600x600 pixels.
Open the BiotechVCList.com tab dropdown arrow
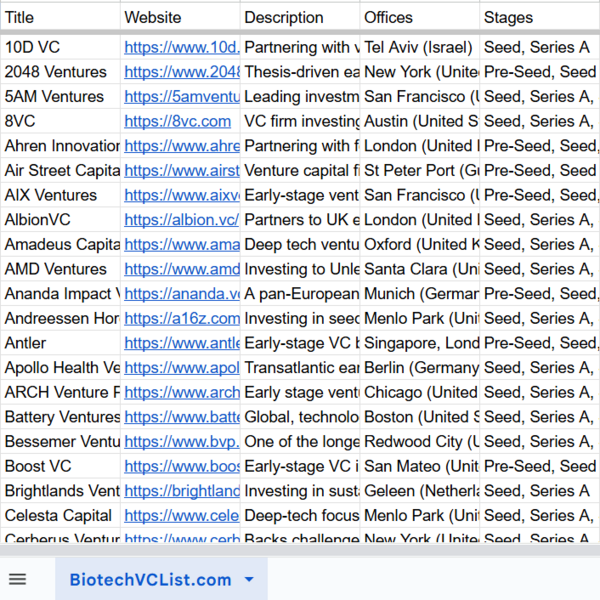coord(249,579)
